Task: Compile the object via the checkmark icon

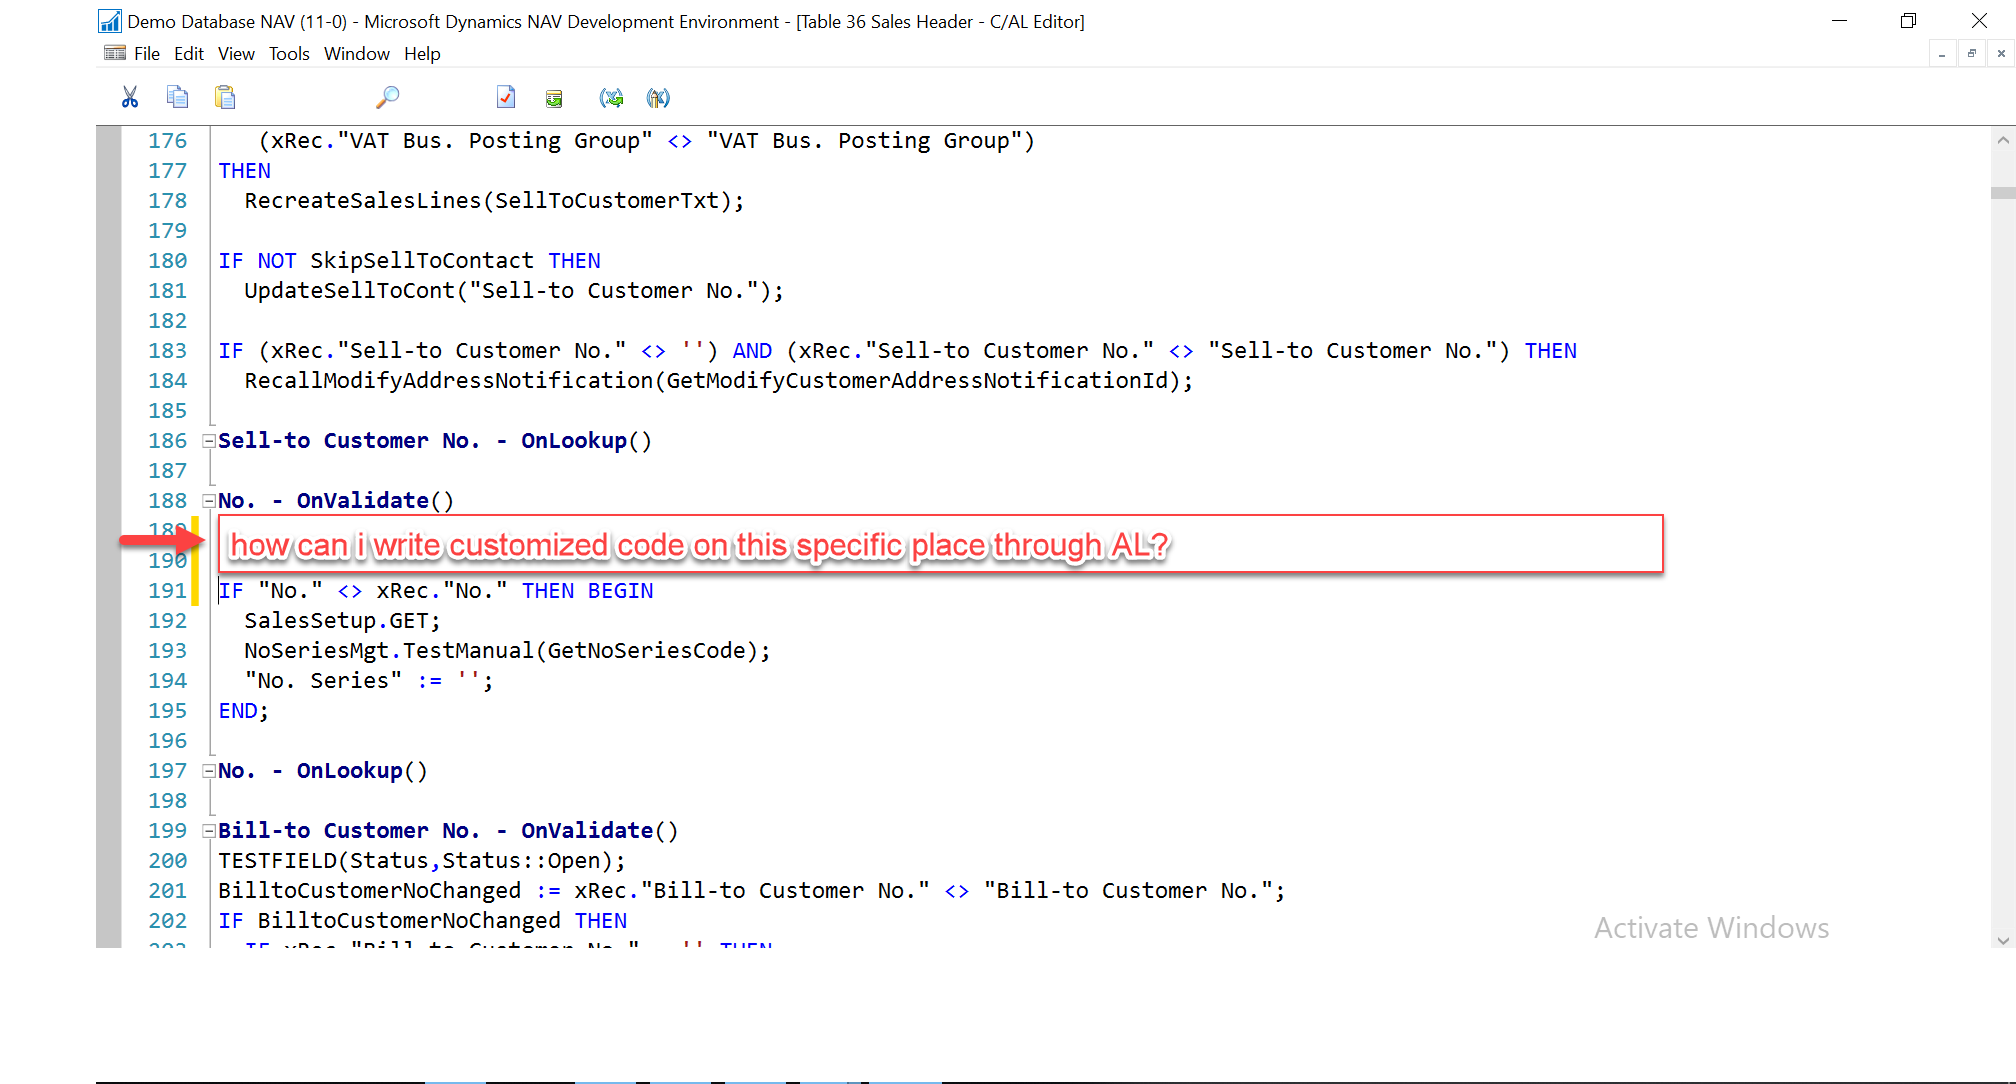Action: coord(506,97)
